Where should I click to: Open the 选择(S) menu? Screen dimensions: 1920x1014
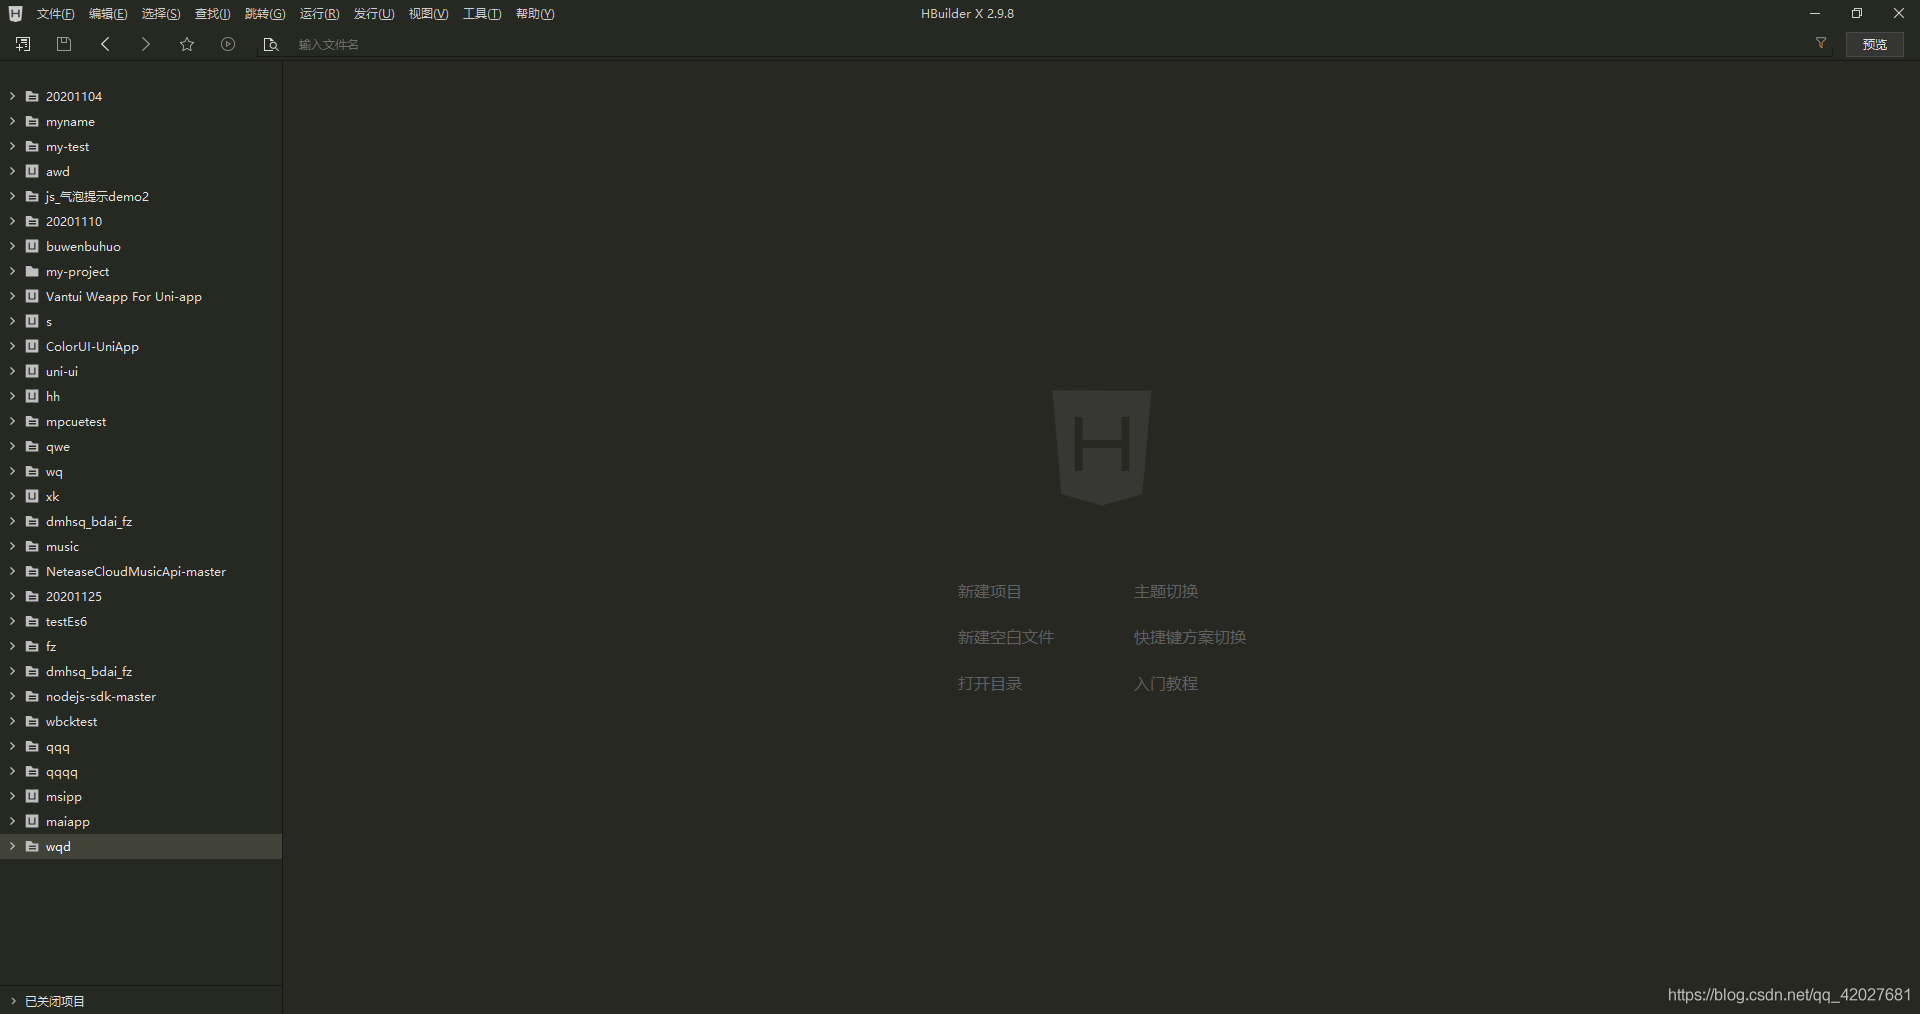(x=161, y=14)
